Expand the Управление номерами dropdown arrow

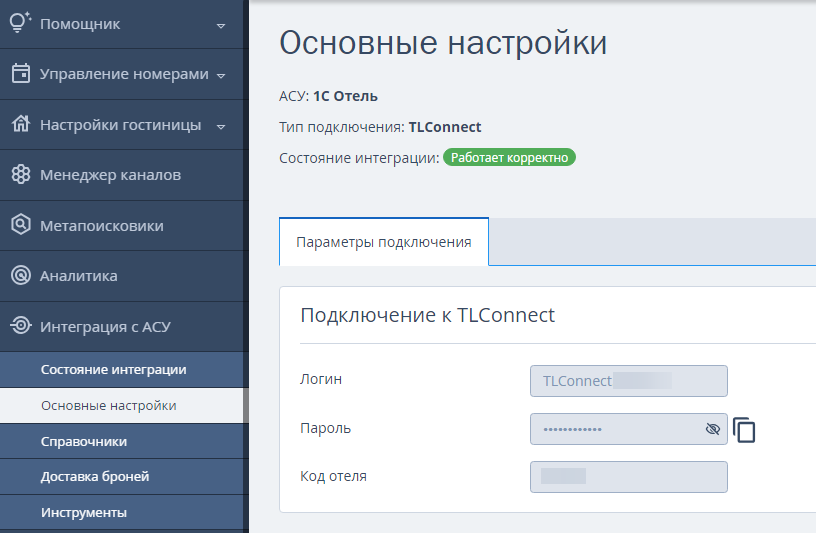221,75
